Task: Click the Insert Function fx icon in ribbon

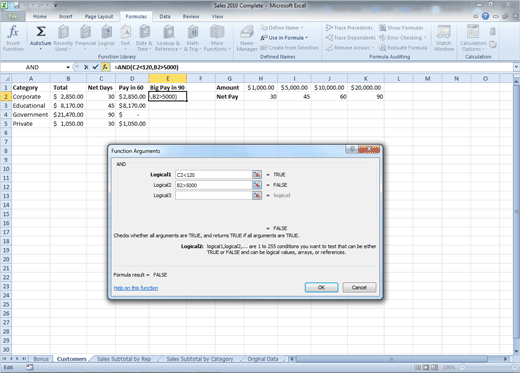Action: pyautogui.click(x=13, y=32)
